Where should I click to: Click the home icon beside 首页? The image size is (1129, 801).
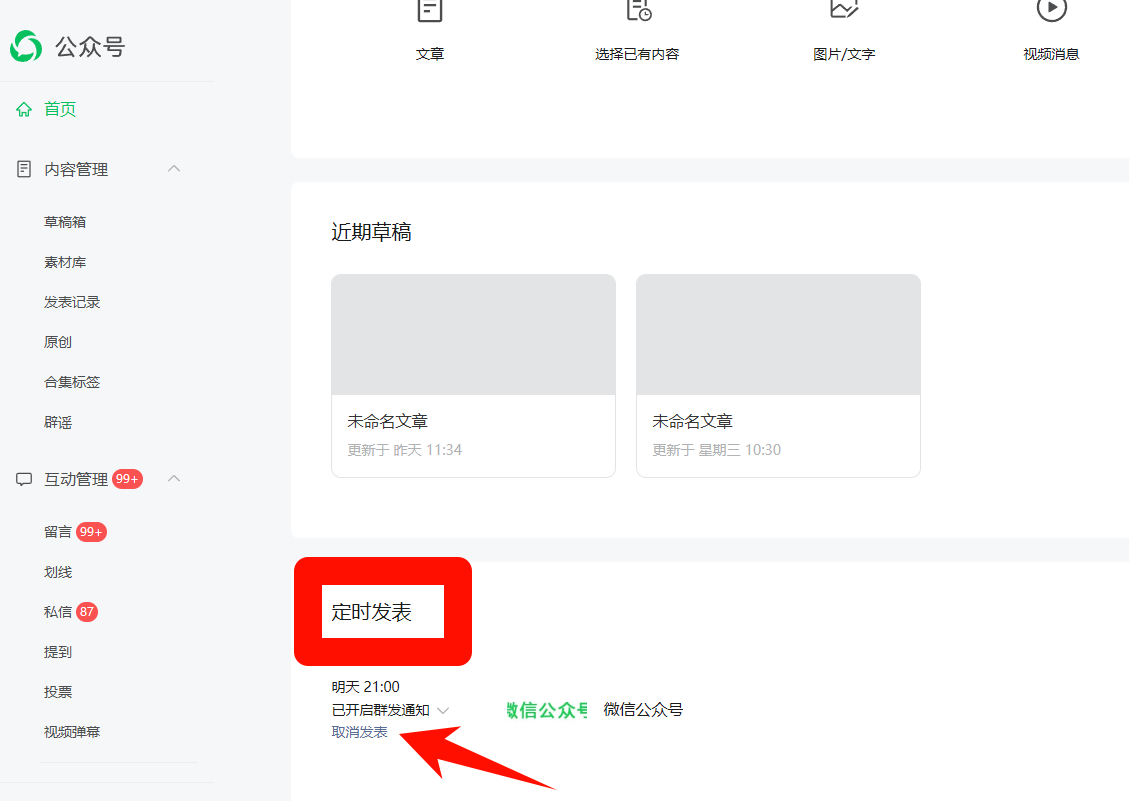click(x=24, y=109)
